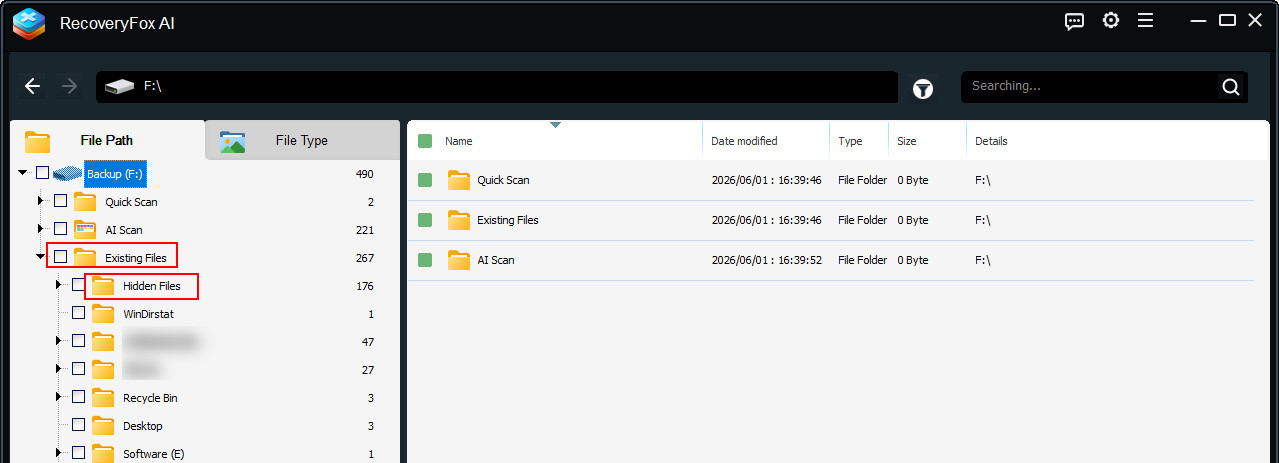Switch to the File Type tab

(302, 140)
